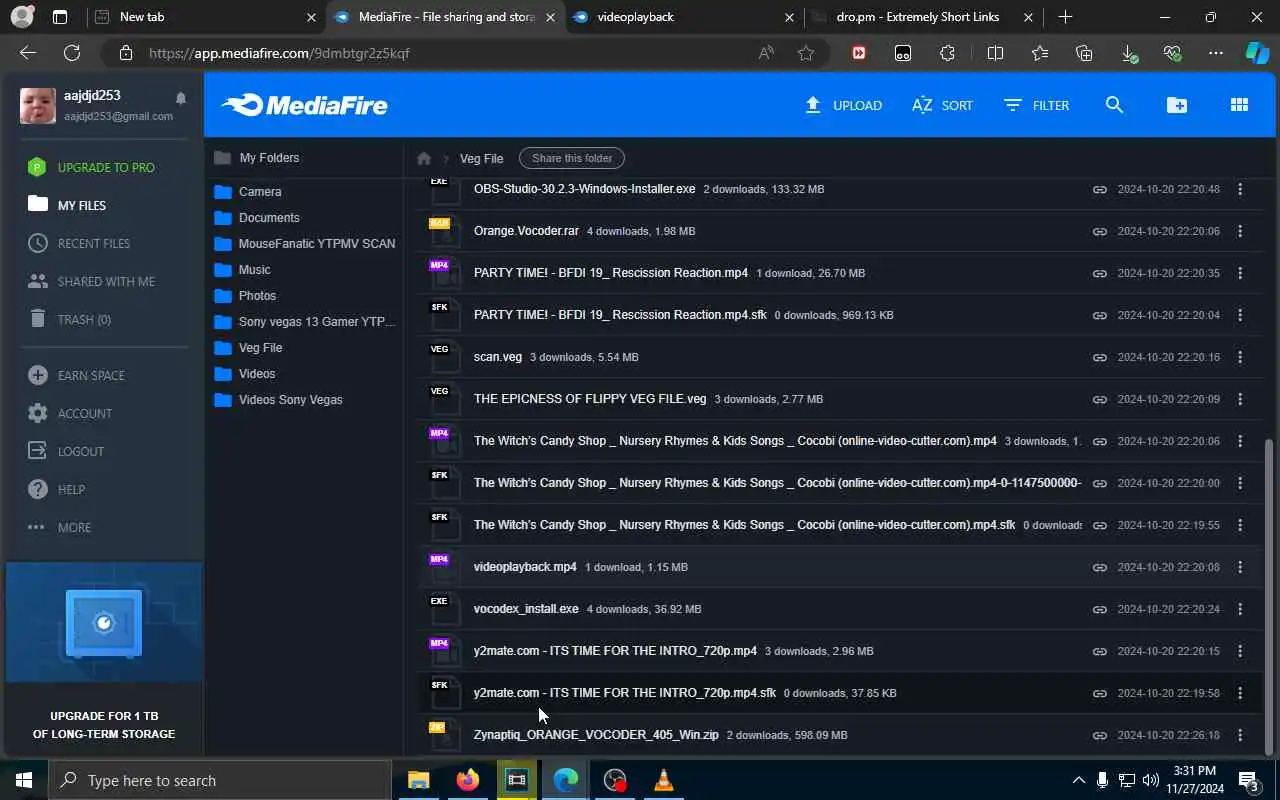
Task: Open options for THE EPICNESS OF FLIPPY veg
Action: click(1240, 399)
